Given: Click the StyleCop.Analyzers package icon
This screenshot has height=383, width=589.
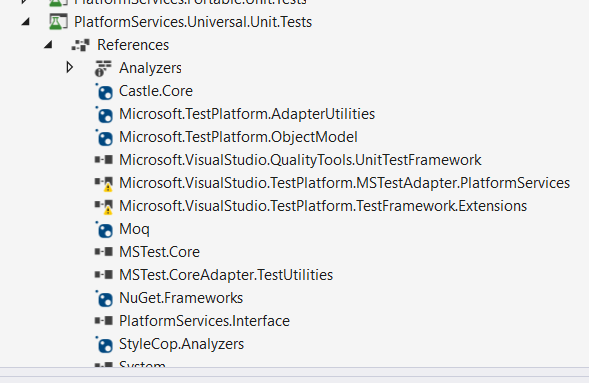Looking at the screenshot, I should [x=104, y=344].
